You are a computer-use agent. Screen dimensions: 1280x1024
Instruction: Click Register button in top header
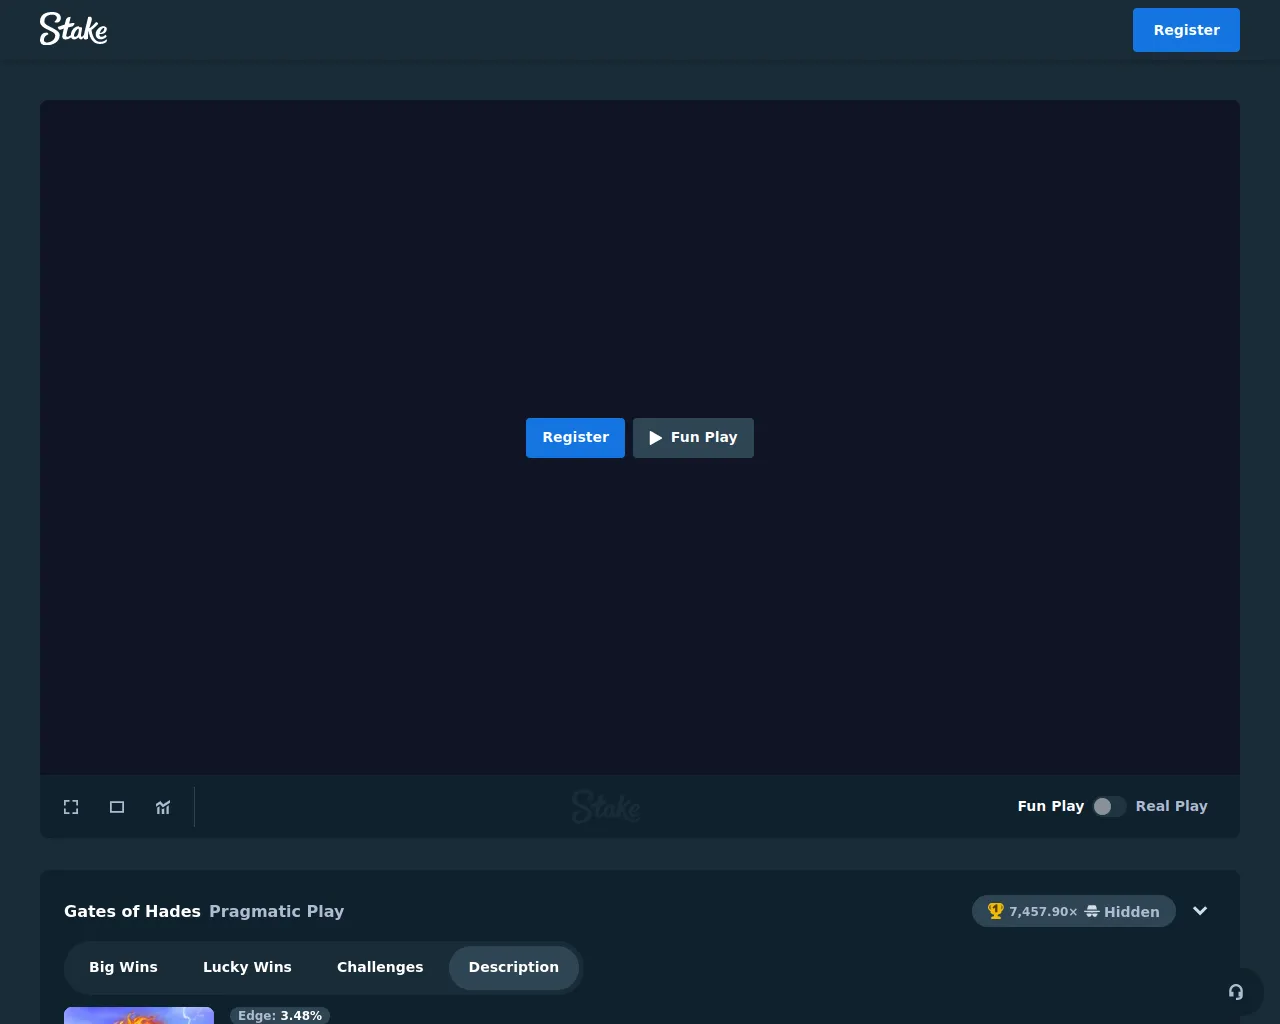(x=1186, y=30)
